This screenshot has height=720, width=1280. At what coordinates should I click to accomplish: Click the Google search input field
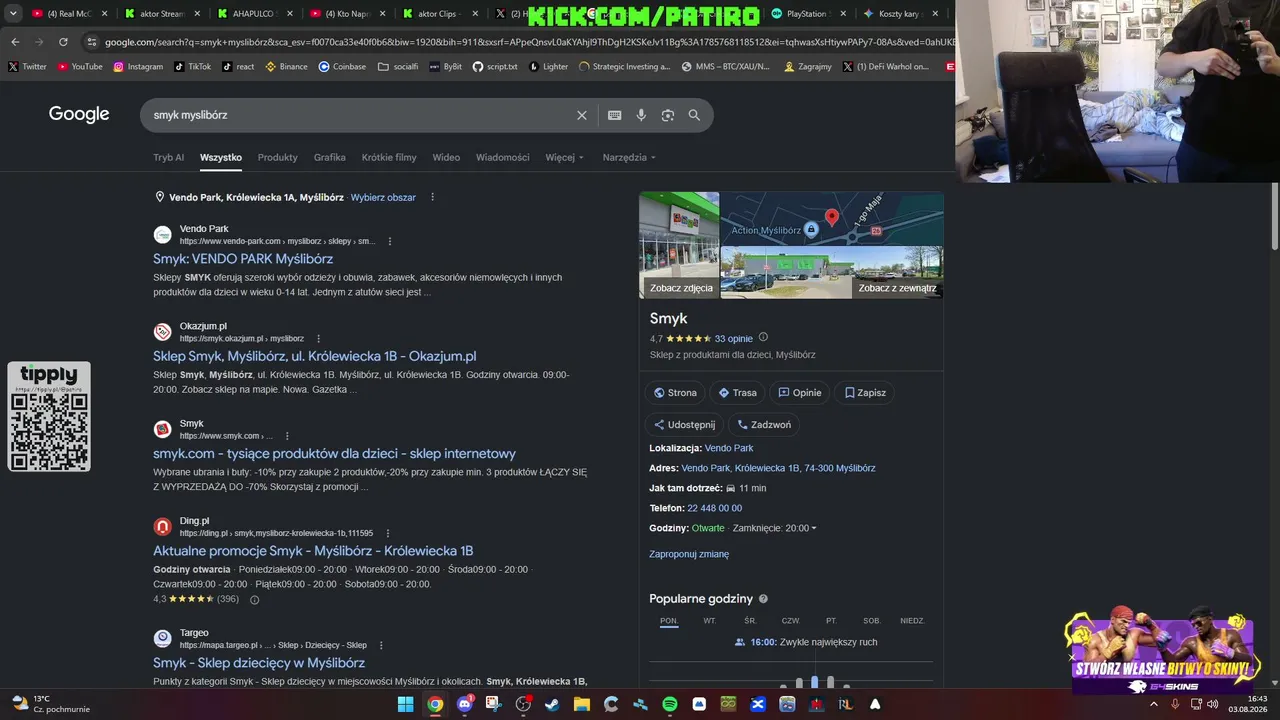[360, 115]
